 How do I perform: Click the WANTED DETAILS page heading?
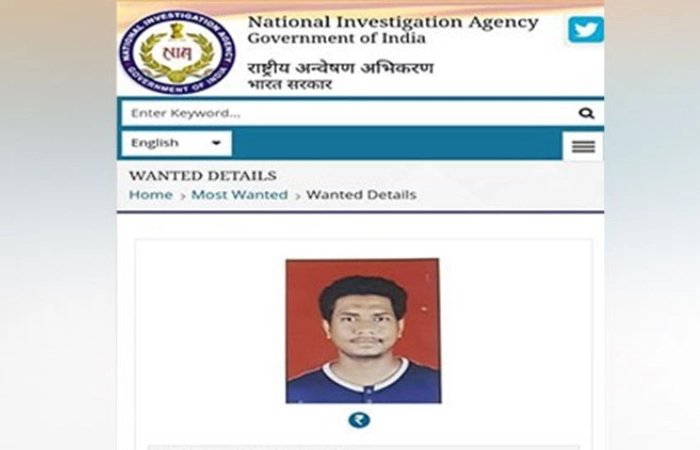click(x=203, y=176)
